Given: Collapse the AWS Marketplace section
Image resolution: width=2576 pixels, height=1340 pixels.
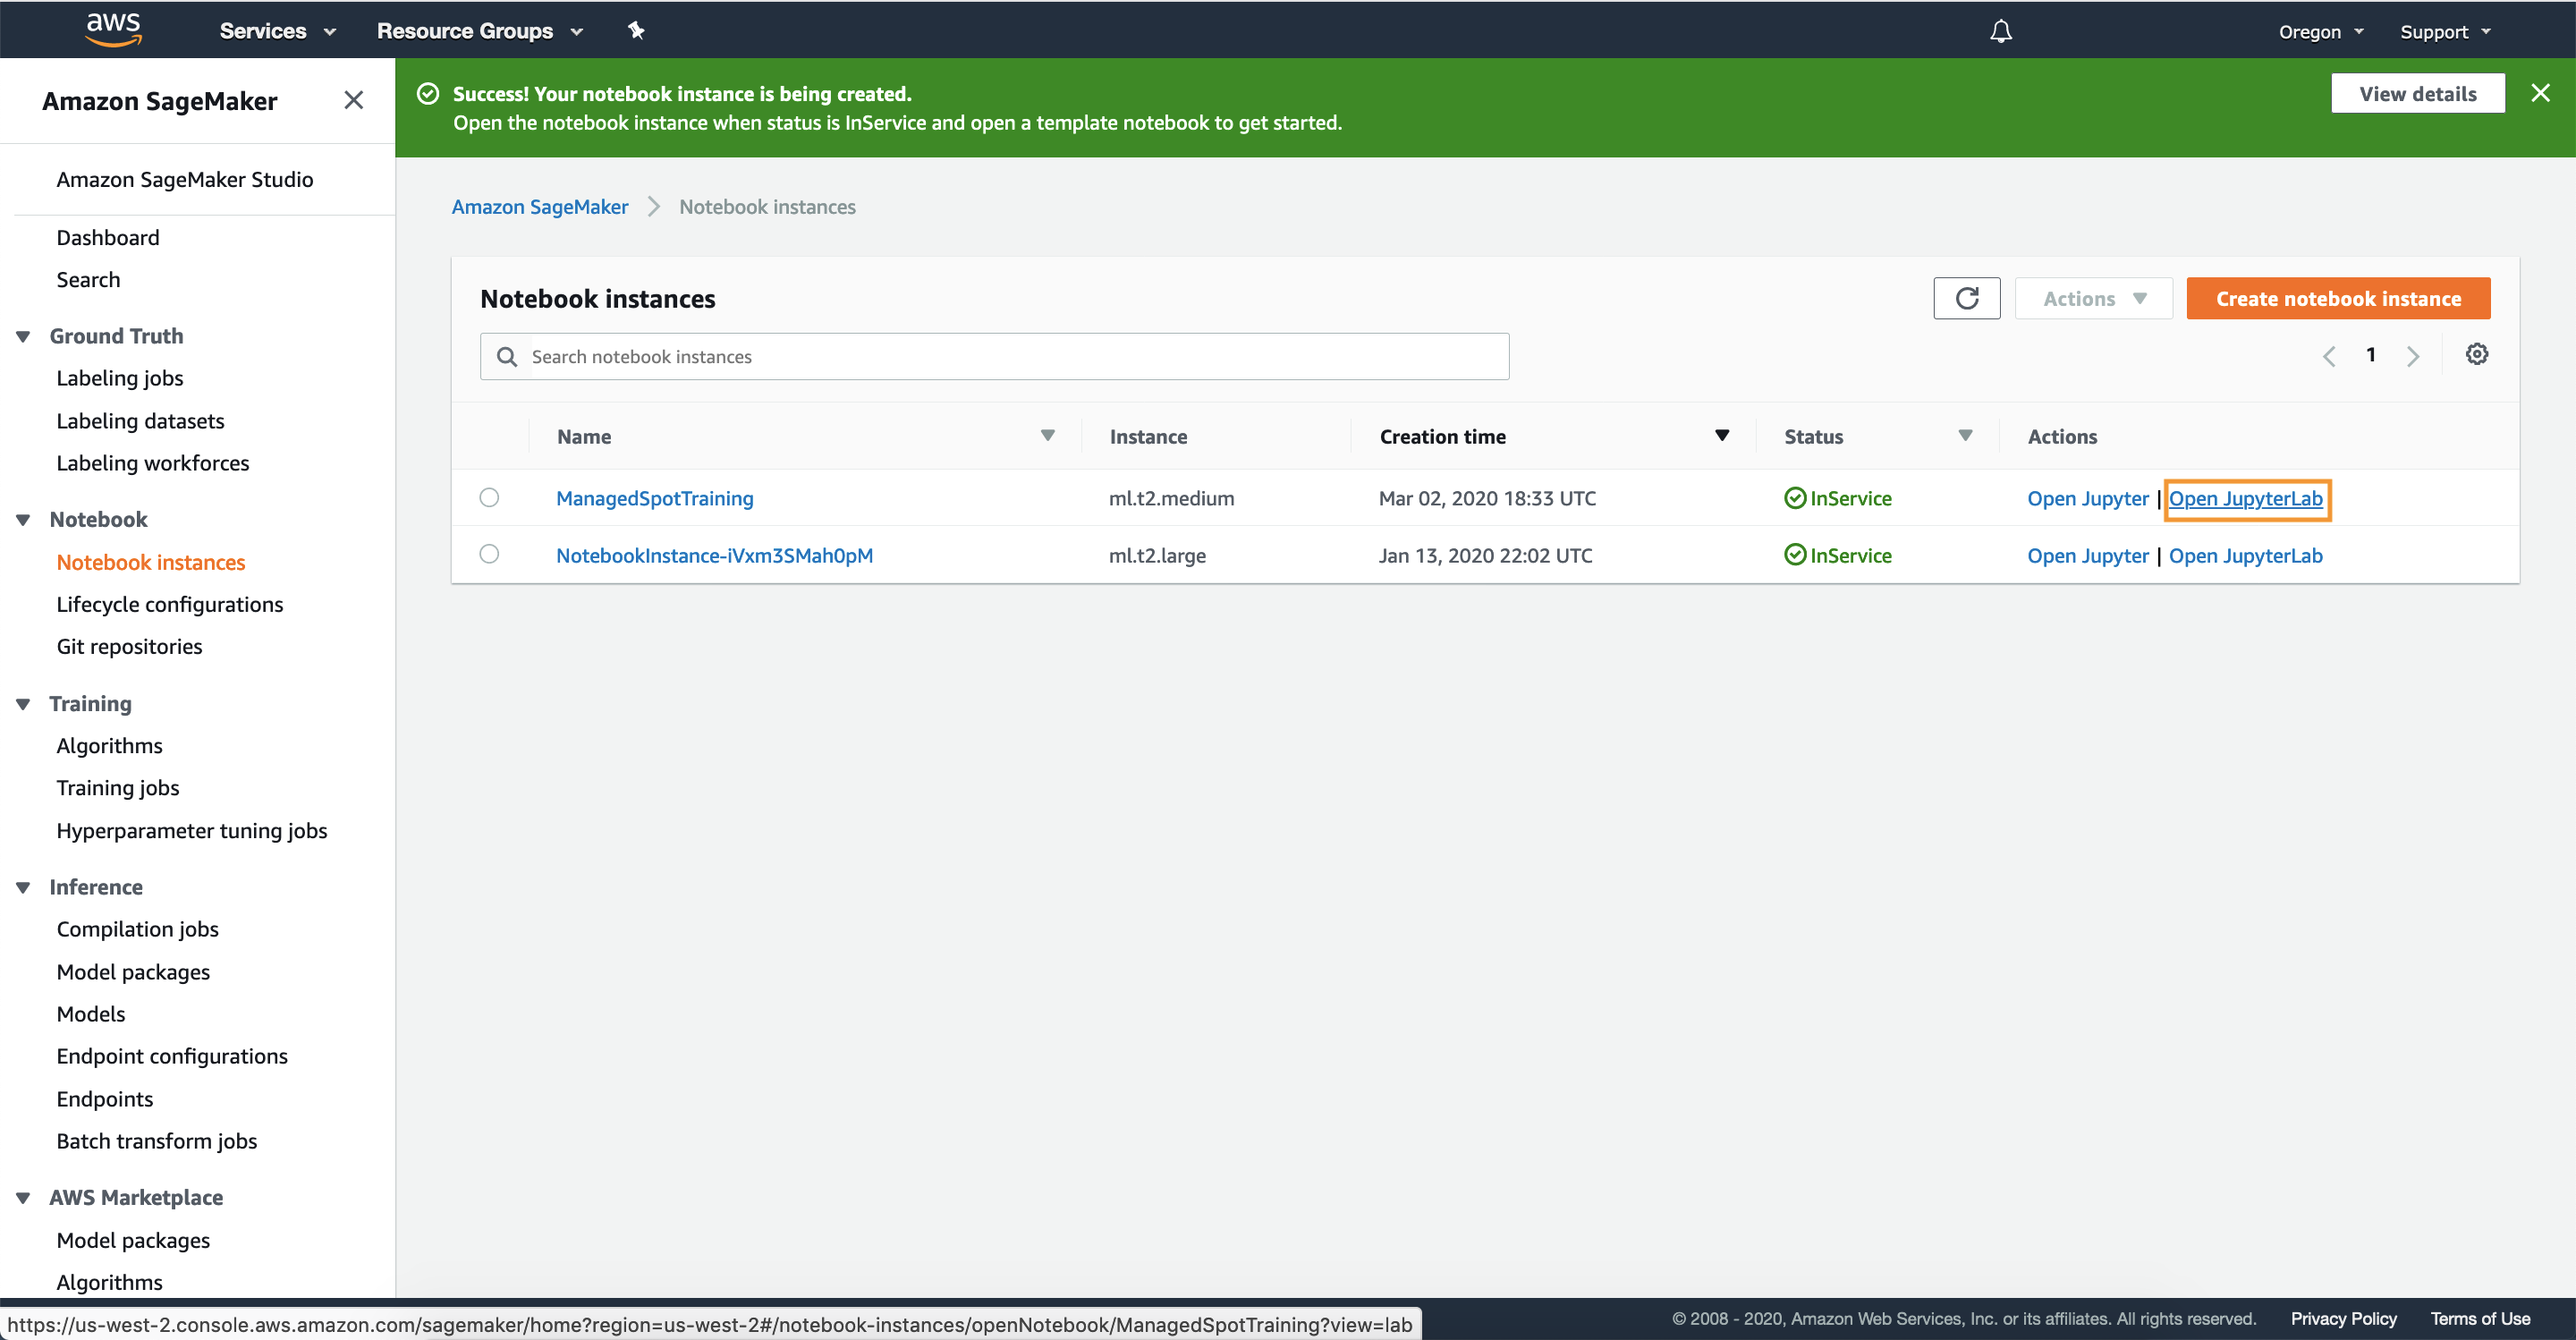Looking at the screenshot, I should pyautogui.click(x=23, y=1198).
